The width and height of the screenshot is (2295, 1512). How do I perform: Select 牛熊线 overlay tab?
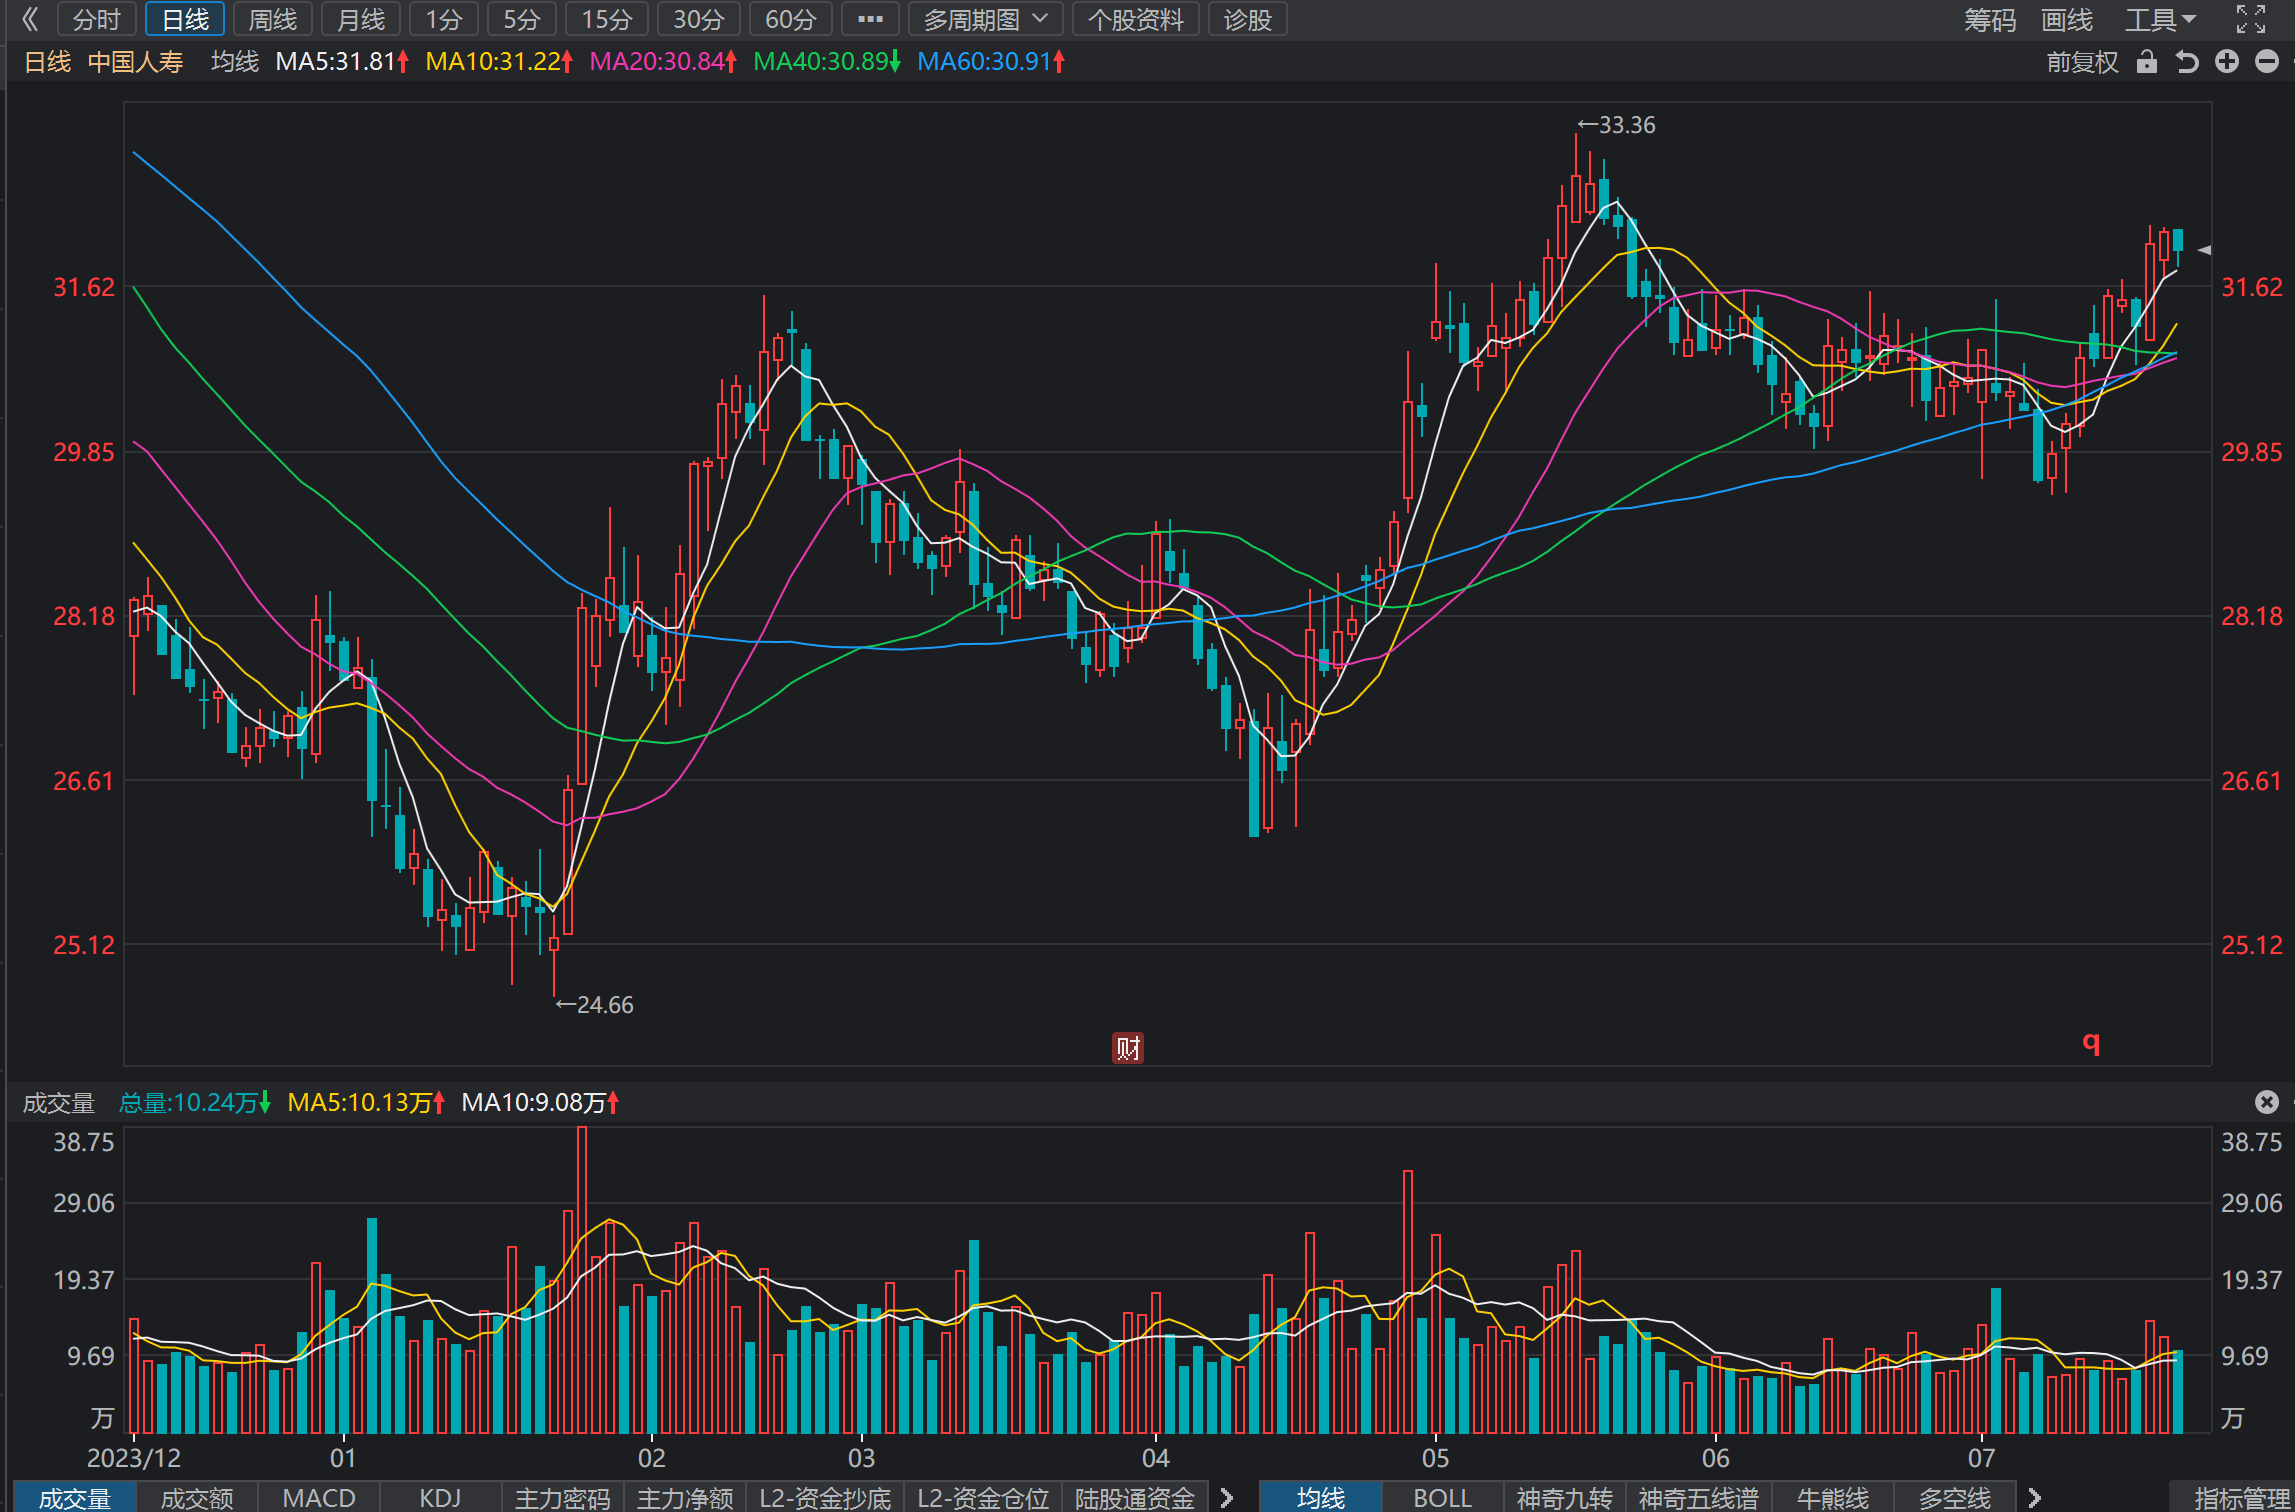(x=1832, y=1497)
